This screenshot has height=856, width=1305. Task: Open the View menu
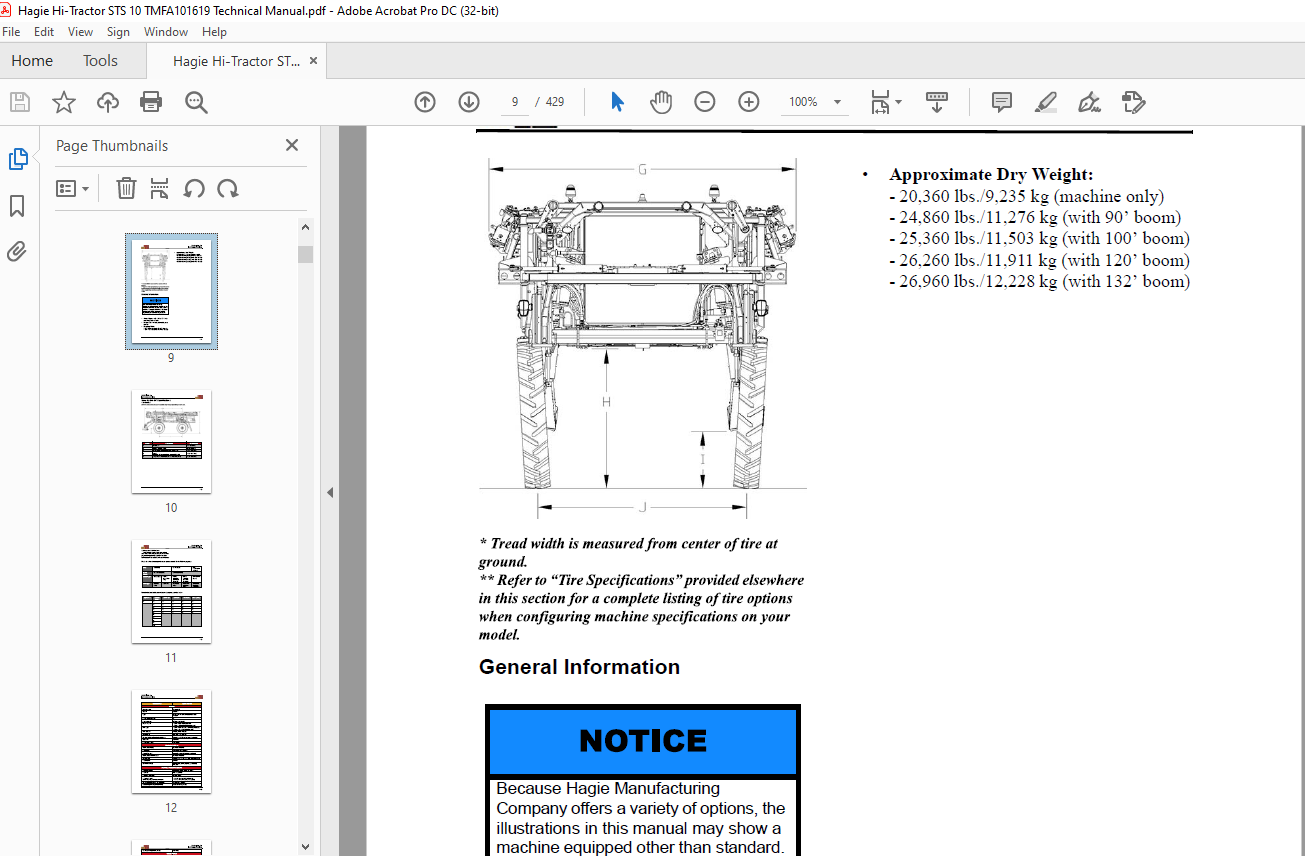pos(80,32)
